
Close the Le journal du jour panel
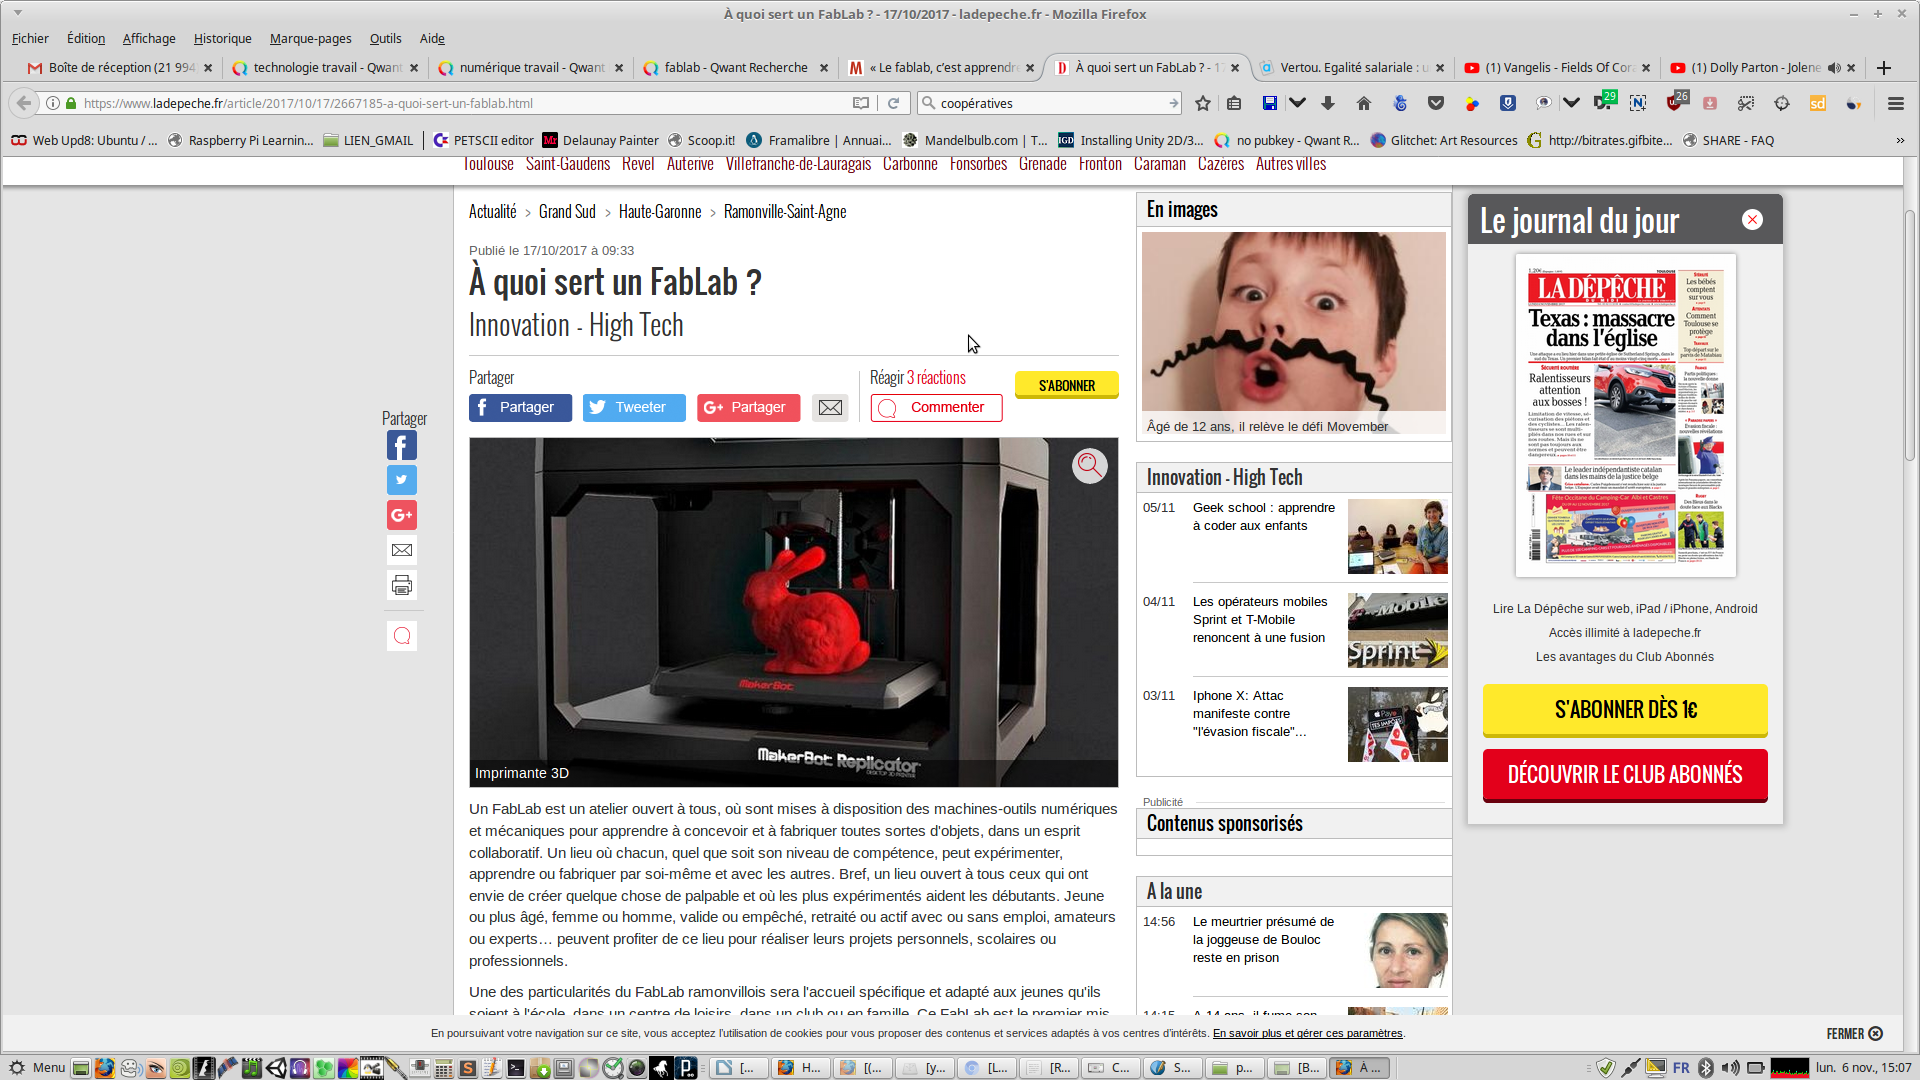(x=1752, y=220)
